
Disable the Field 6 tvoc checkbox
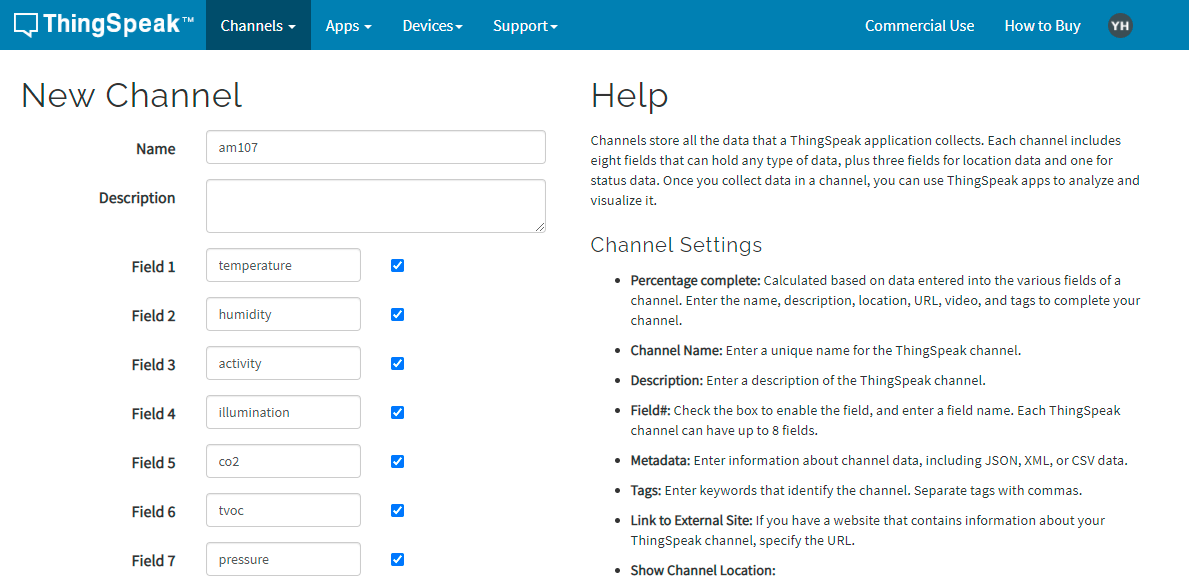point(397,510)
